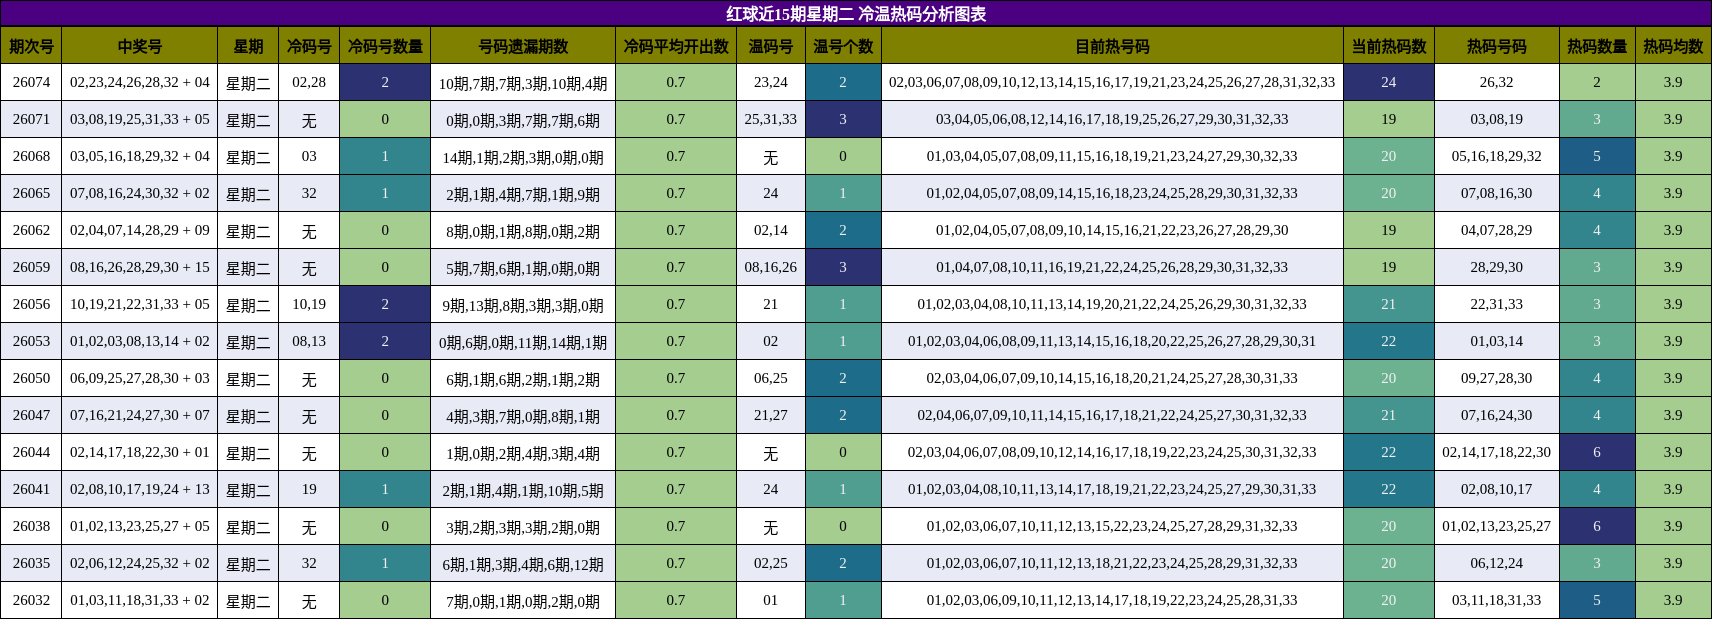Select warm number cell 08,16,26
Screen dimensions: 1712x619
pyautogui.click(x=771, y=267)
